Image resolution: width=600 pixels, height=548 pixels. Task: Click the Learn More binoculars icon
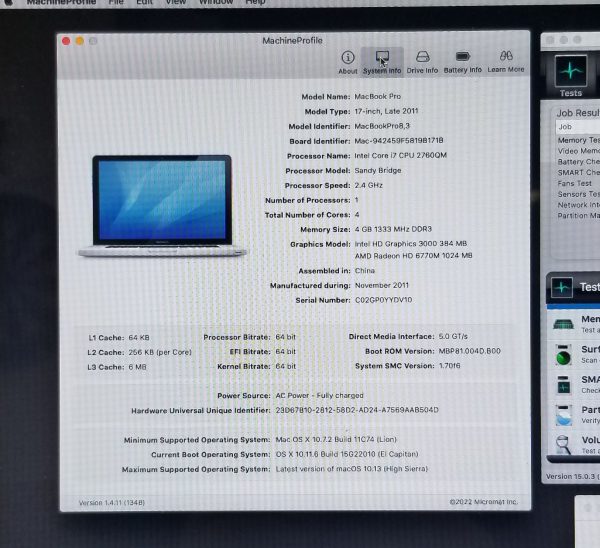click(506, 60)
